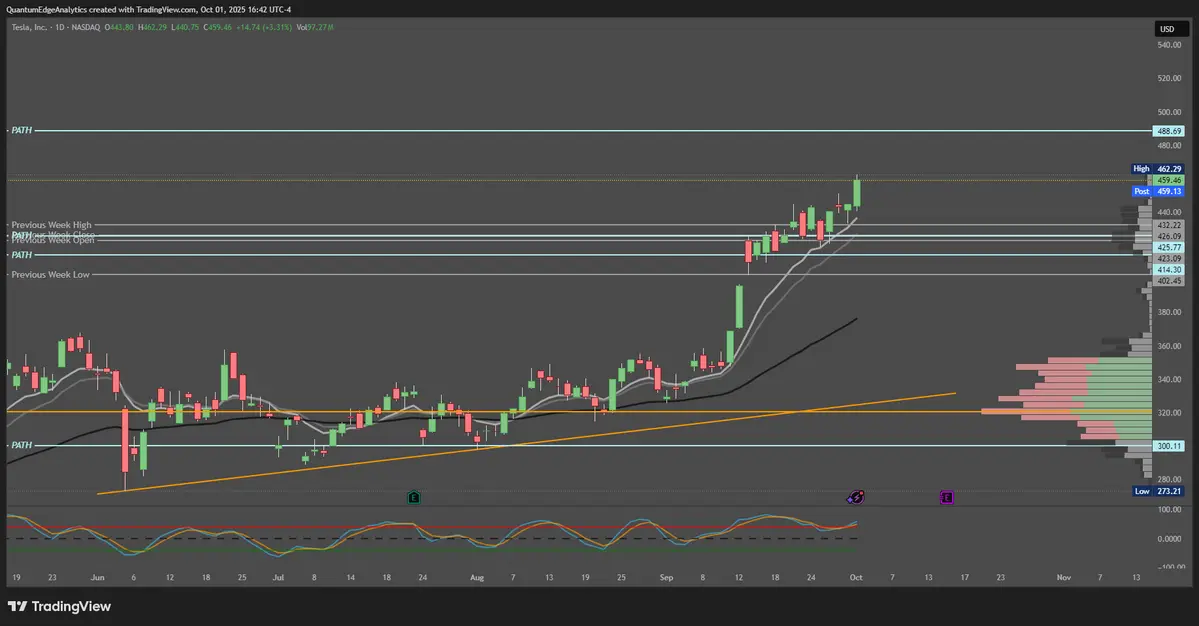This screenshot has width=1199, height=626.
Task: Click the 423.09 price tag
Action: tap(1168, 258)
